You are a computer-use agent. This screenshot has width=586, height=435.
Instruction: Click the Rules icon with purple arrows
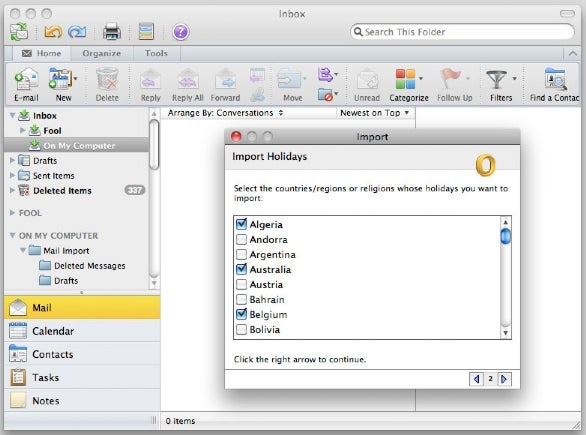pyautogui.click(x=325, y=75)
